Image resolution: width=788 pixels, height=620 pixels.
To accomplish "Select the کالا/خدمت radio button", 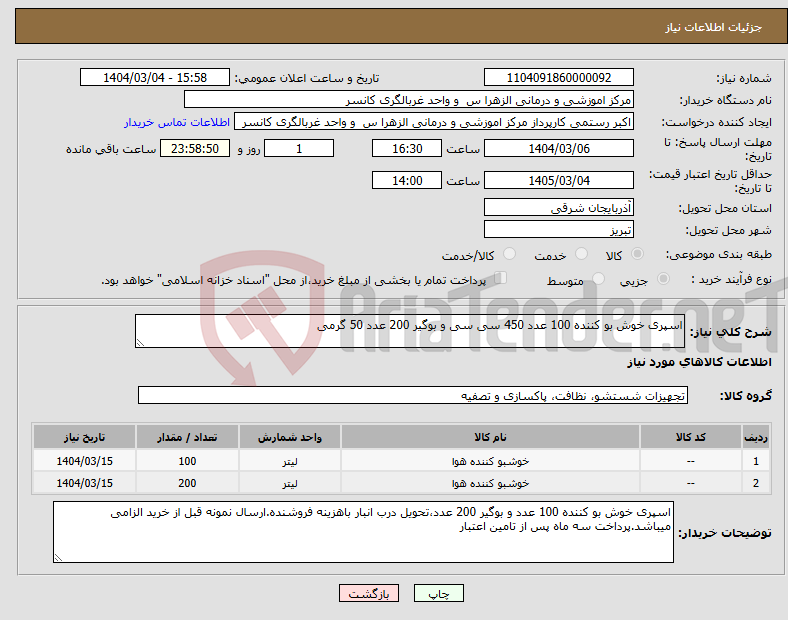I will [510, 254].
